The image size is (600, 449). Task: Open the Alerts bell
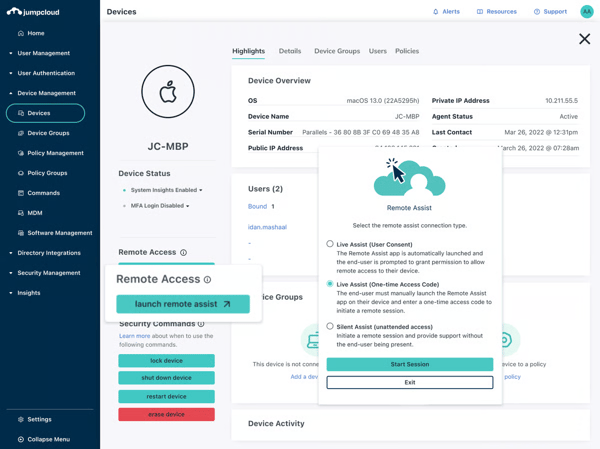(x=446, y=11)
